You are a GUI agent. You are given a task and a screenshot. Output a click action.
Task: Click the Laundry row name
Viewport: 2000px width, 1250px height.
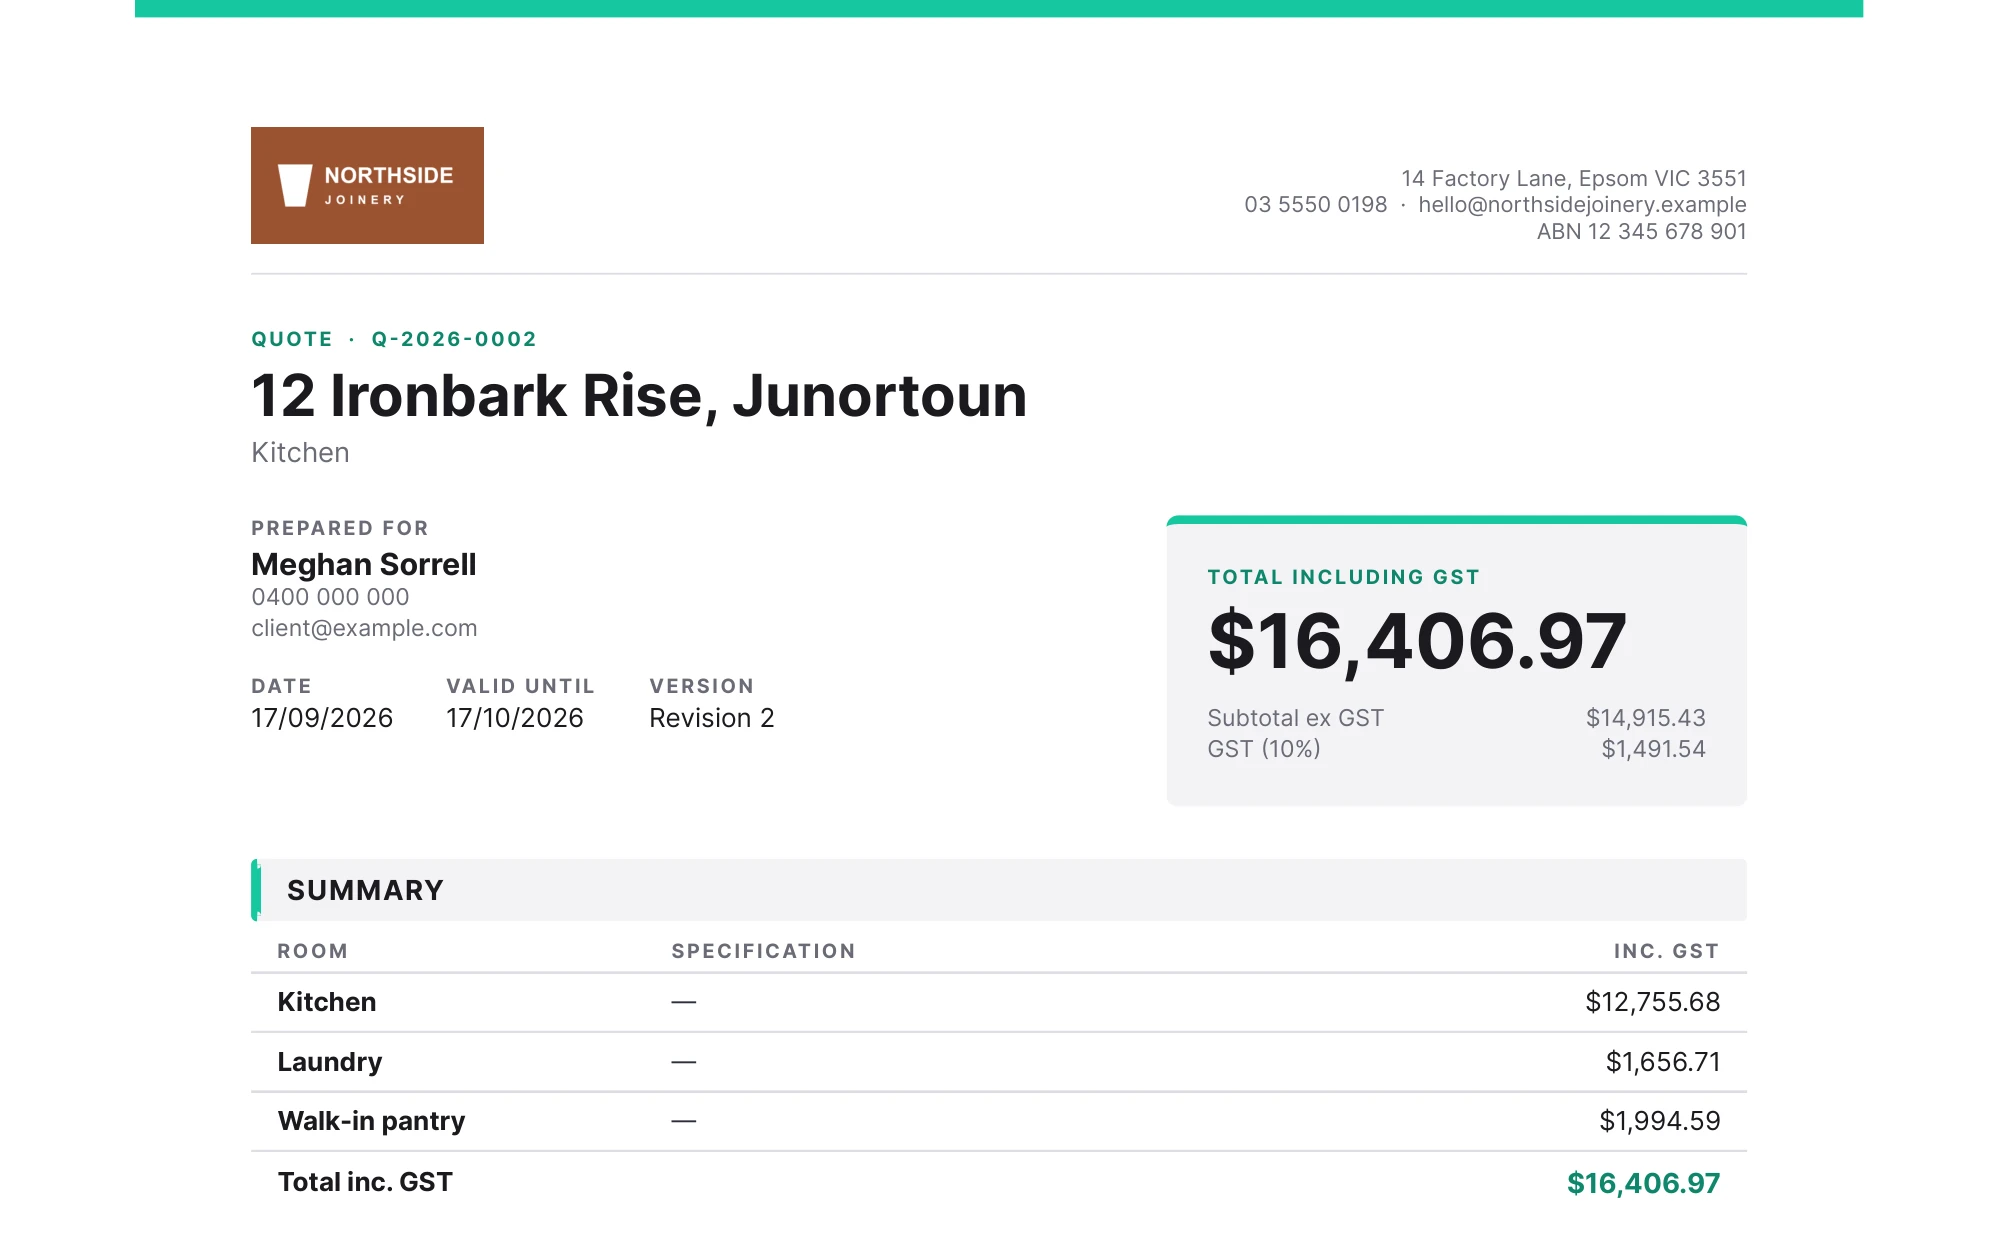330,1062
